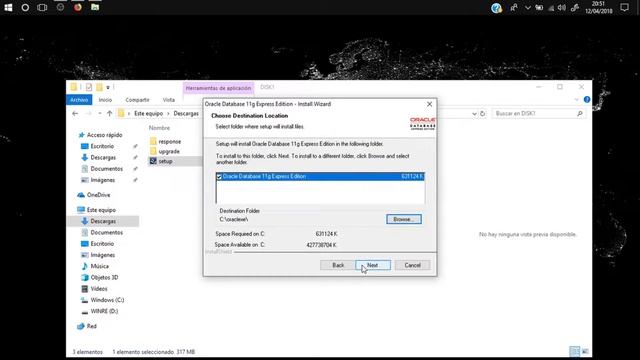Open File Explorer taskbar icon
This screenshot has height=360, width=640.
pyautogui.click(x=95, y=7)
